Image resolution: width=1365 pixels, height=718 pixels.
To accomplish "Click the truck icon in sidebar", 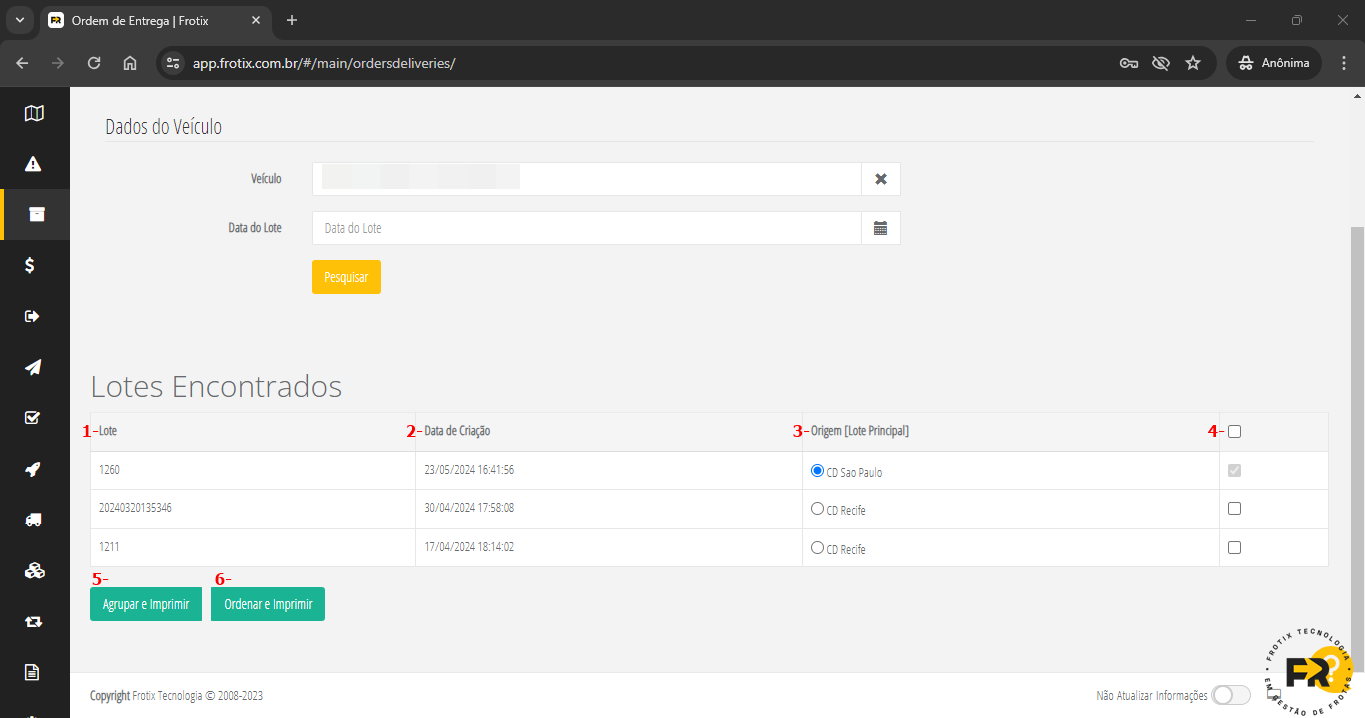I will [x=34, y=520].
